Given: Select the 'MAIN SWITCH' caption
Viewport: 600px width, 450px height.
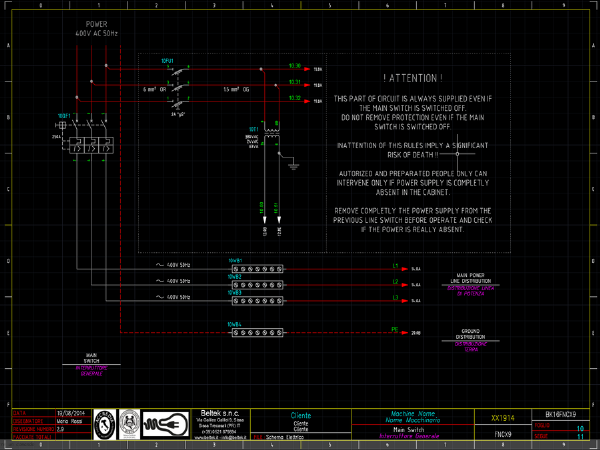Looking at the screenshot, I should tap(91, 358).
